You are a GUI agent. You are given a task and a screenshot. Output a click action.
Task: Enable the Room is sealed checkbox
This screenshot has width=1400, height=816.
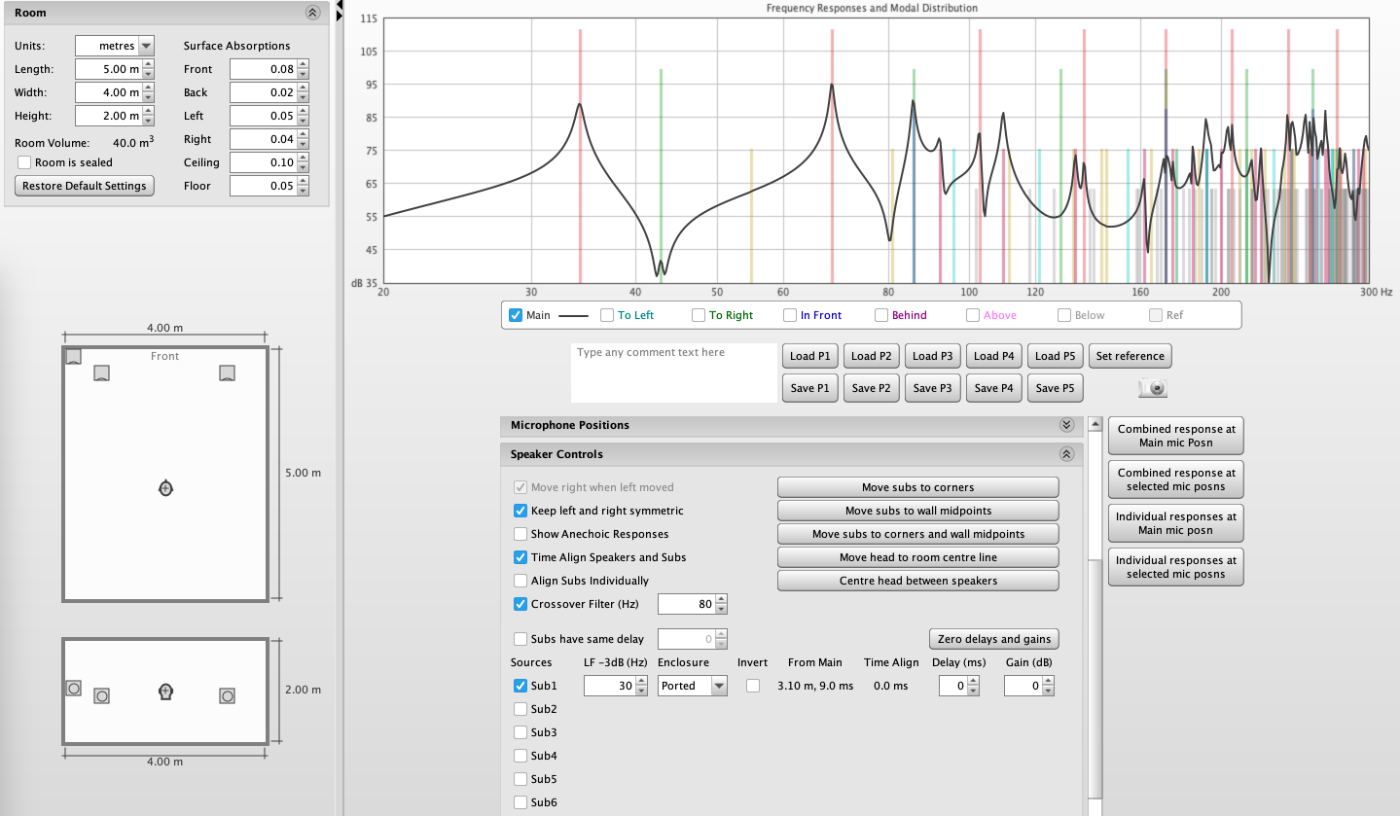click(x=25, y=162)
